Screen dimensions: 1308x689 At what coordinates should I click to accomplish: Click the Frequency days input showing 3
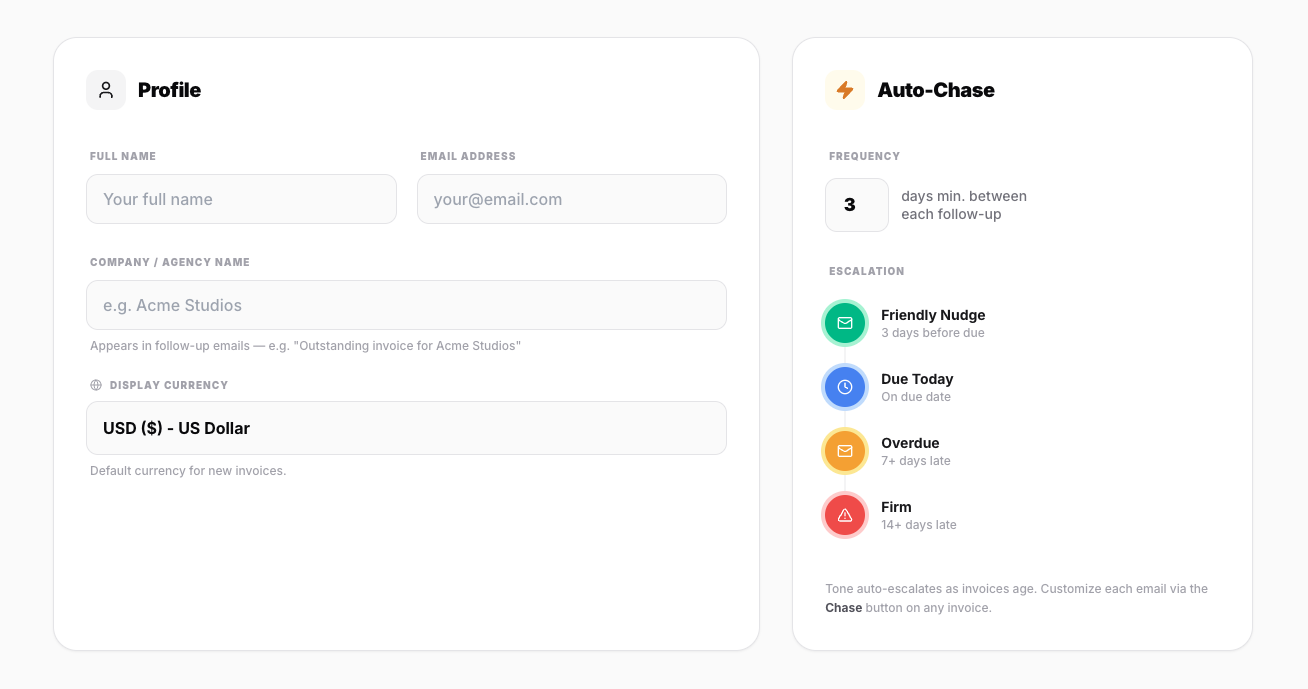coord(856,204)
